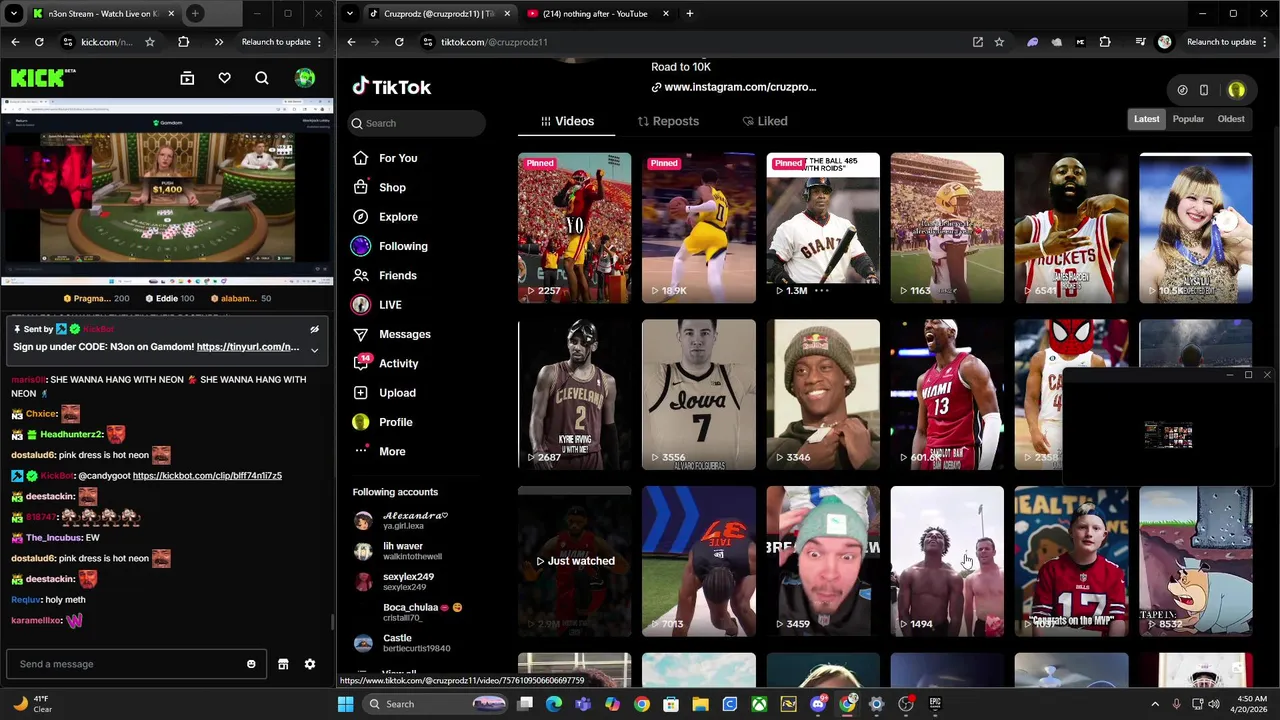The image size is (1280, 720).
Task: Open media controls icon in Chrome
Action: point(1140,42)
